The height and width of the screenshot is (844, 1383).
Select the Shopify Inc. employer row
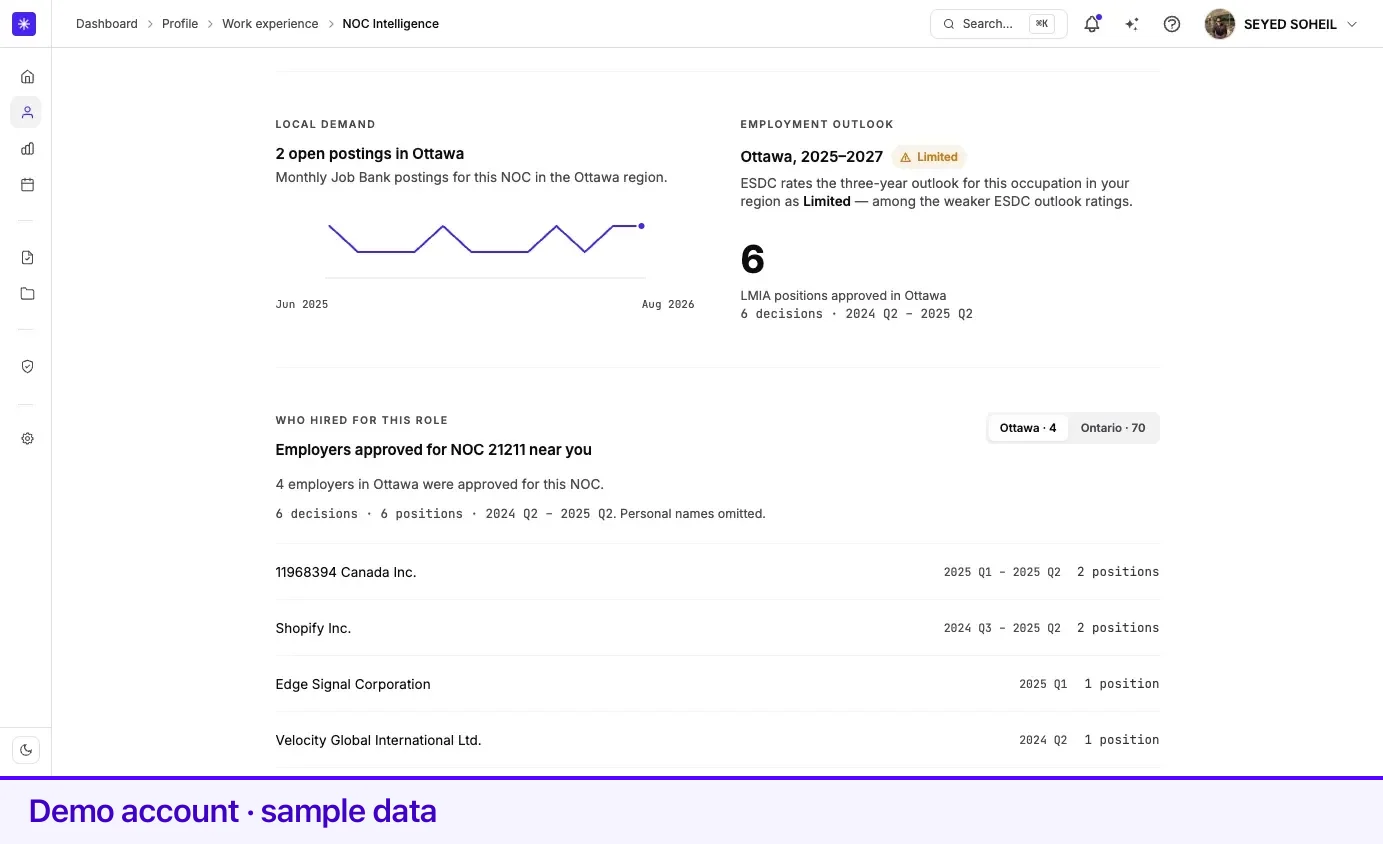click(x=717, y=628)
